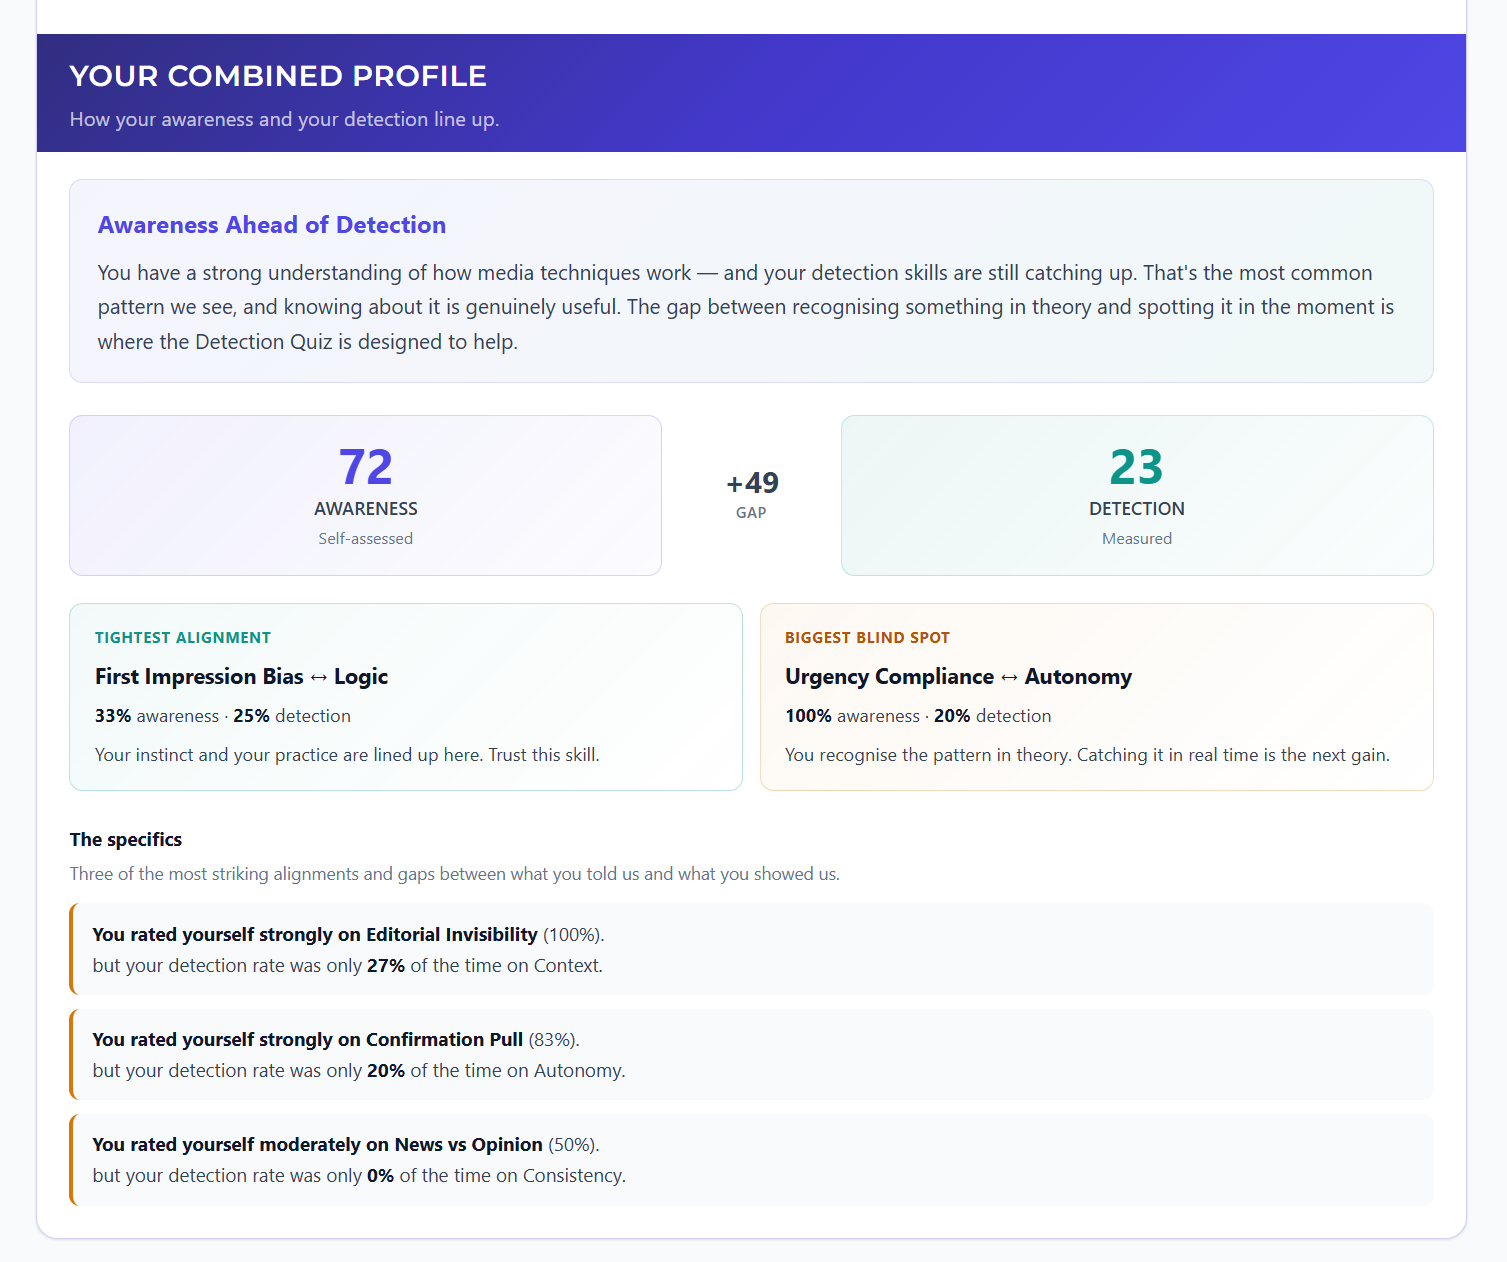Click the 'Awareness Ahead of Detection' heading
Image resolution: width=1507 pixels, height=1262 pixels.
271,225
